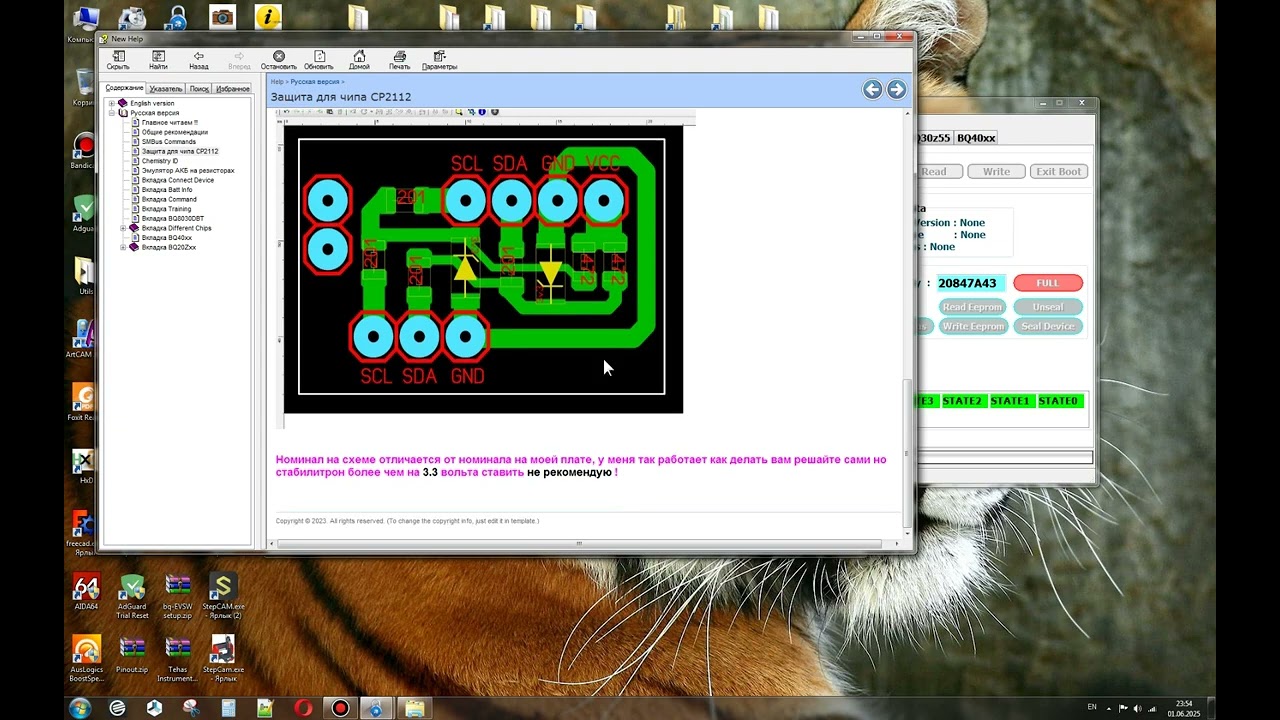Open Вкладка Command topic
Screen dimensions: 1280x720
pyautogui.click(x=169, y=199)
